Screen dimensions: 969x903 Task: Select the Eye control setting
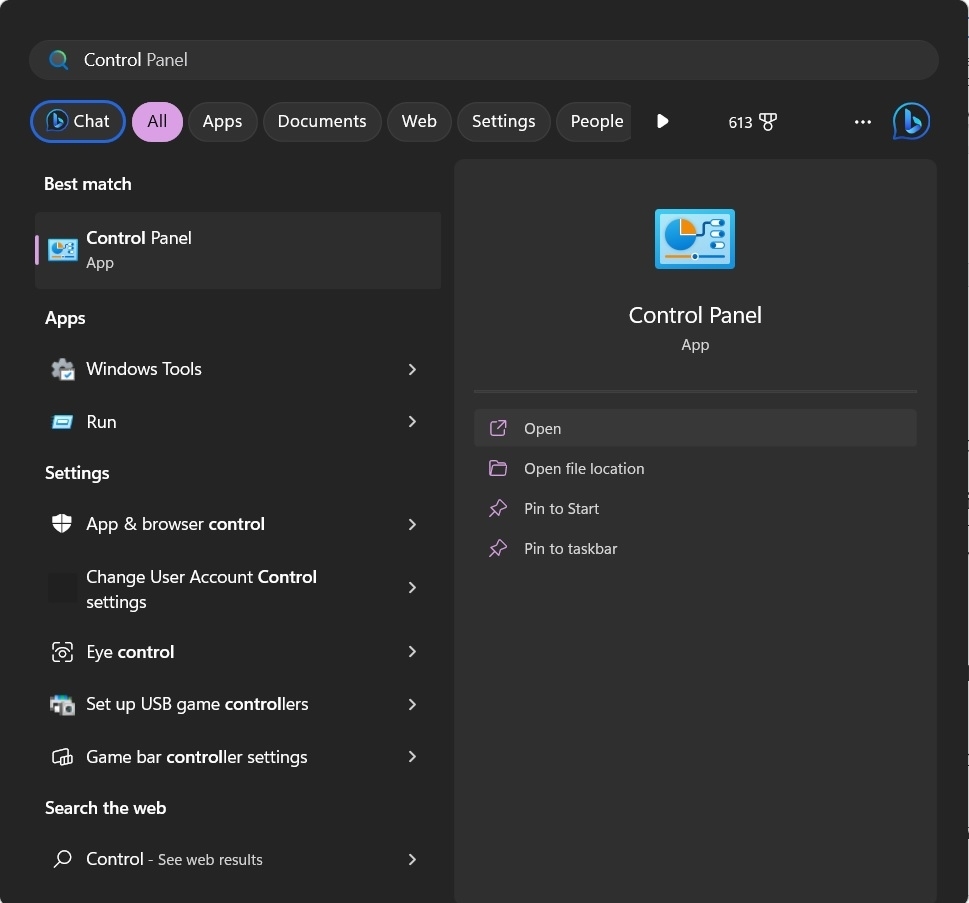point(238,652)
